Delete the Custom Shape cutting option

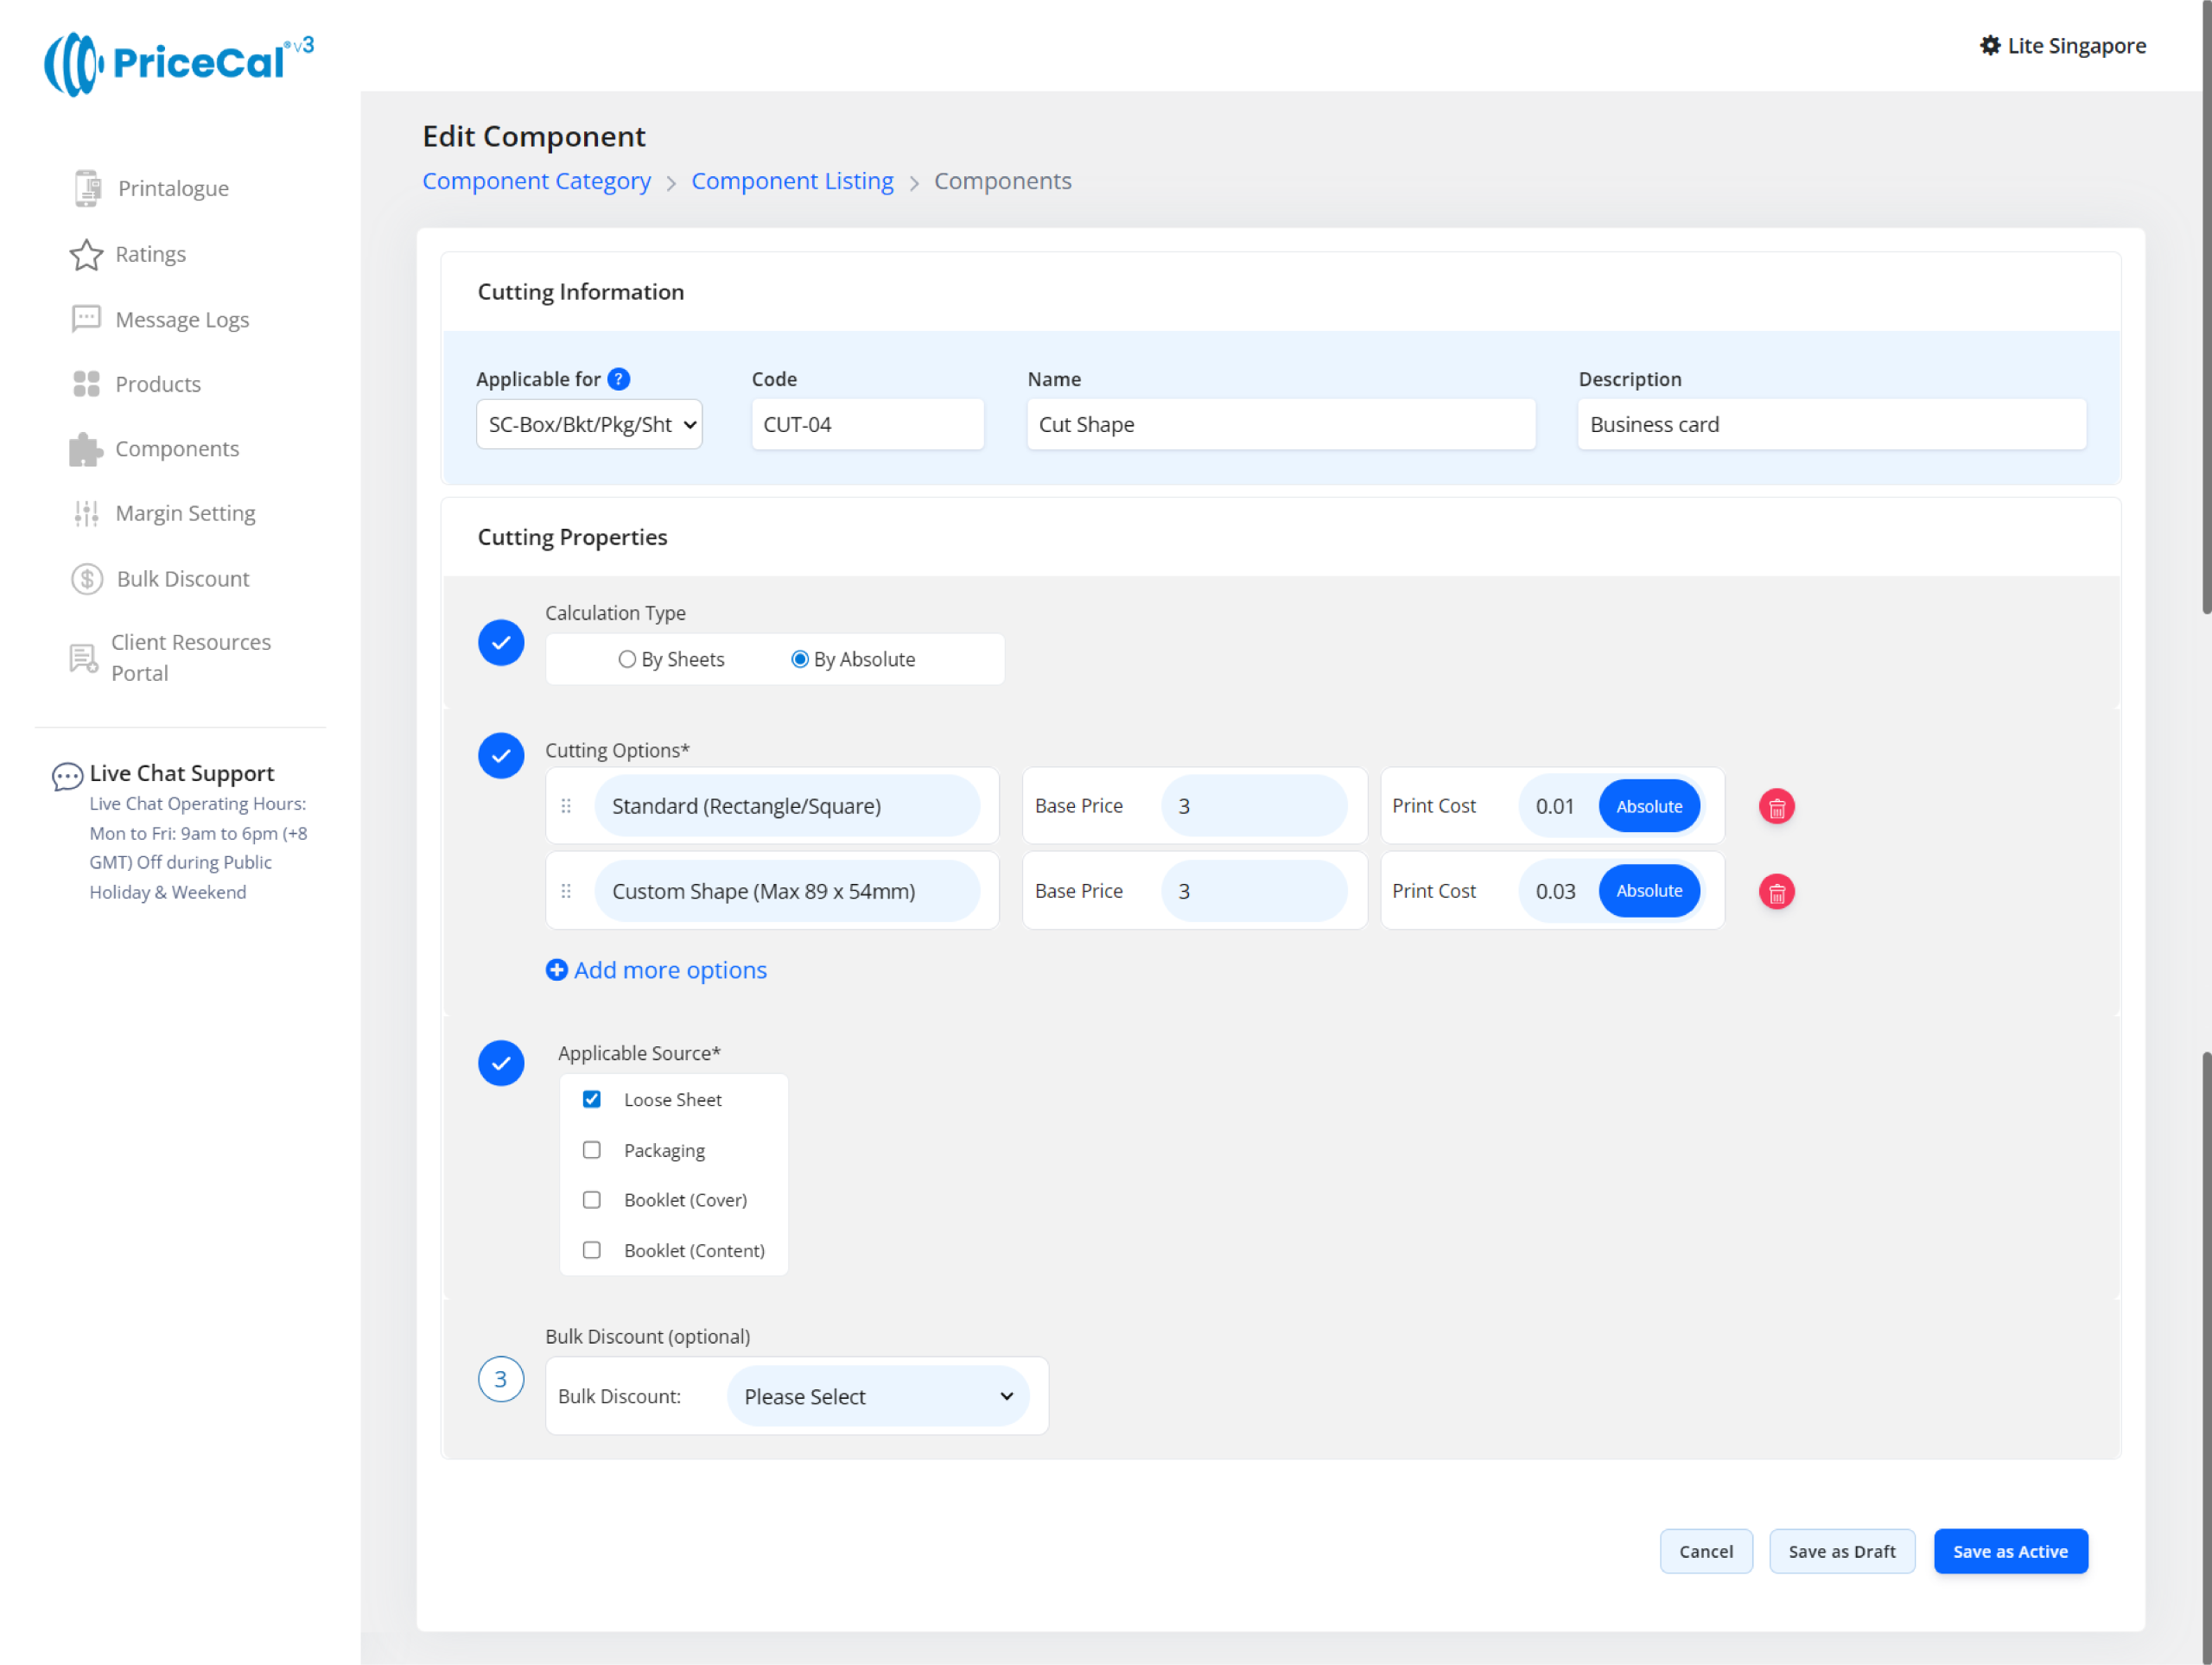click(x=1776, y=892)
